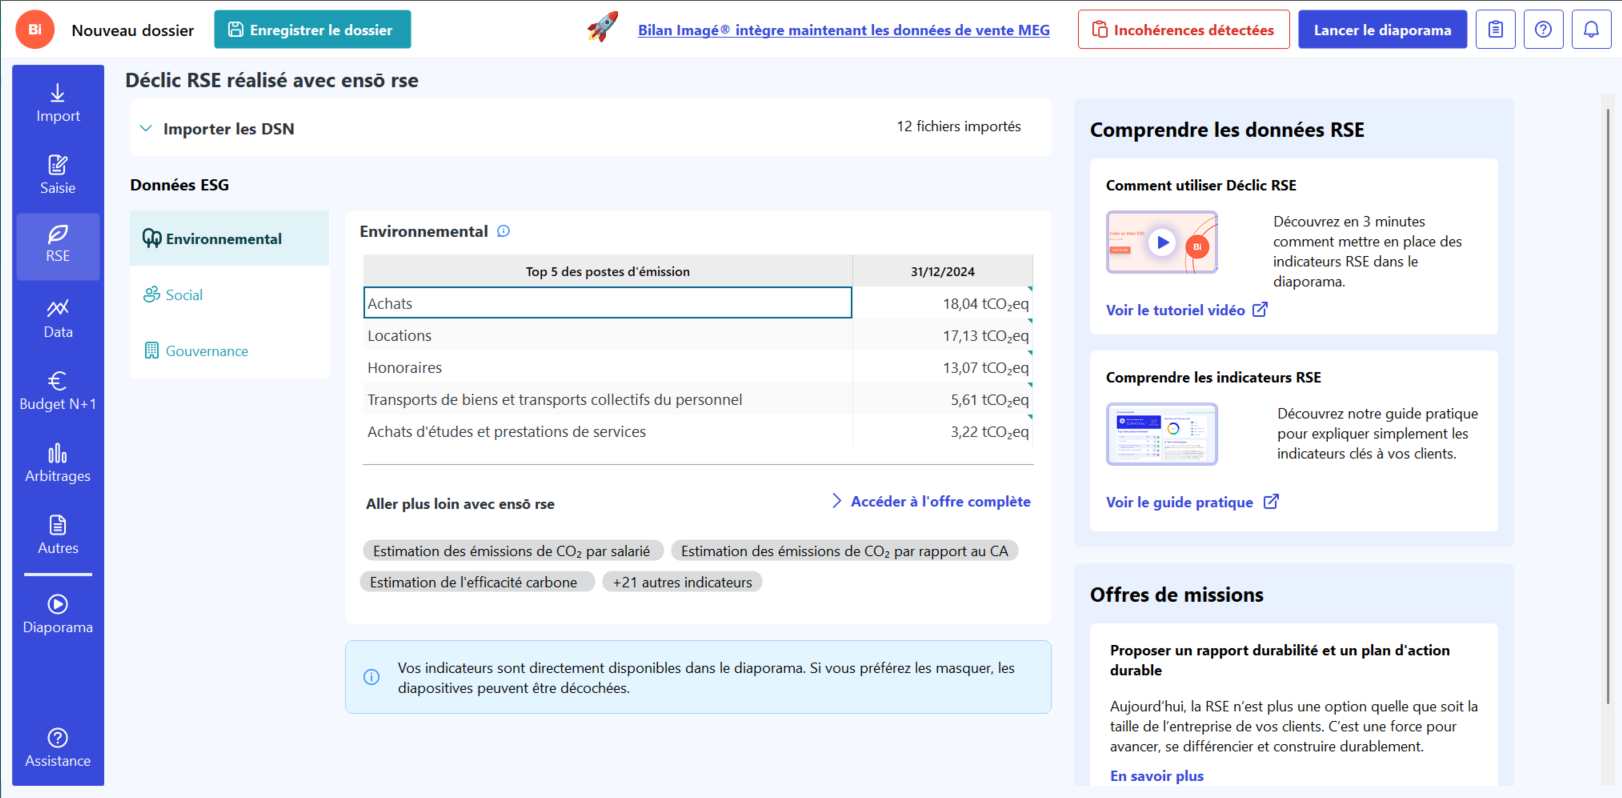The width and height of the screenshot is (1622, 798).
Task: Select the RSE sidebar item
Action: [x=58, y=245]
